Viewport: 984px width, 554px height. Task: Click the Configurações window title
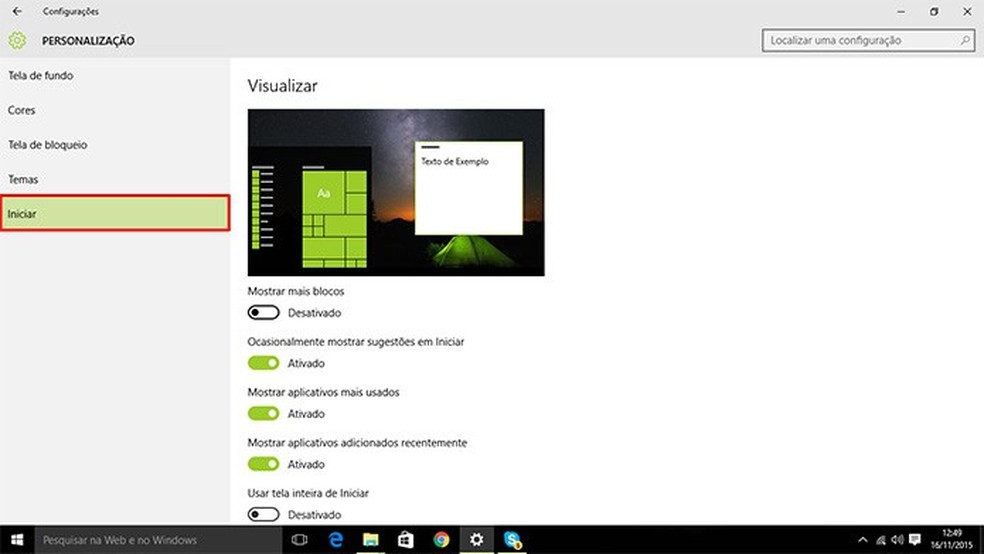[x=71, y=11]
